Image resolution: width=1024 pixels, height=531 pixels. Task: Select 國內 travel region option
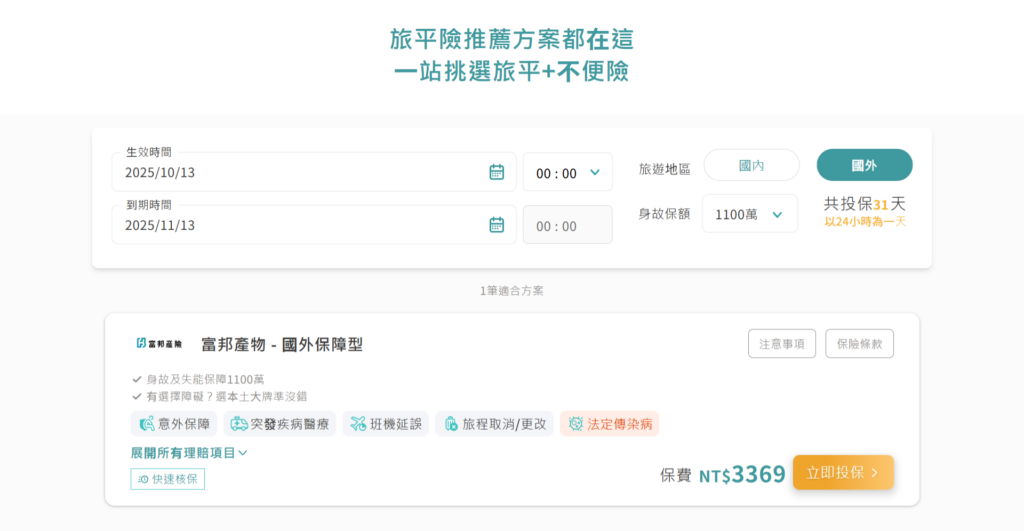pyautogui.click(x=751, y=165)
